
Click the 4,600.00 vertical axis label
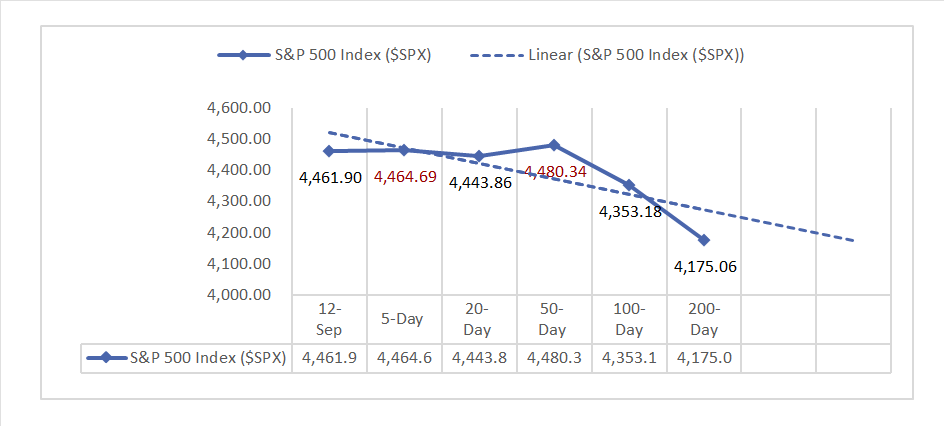coord(238,107)
